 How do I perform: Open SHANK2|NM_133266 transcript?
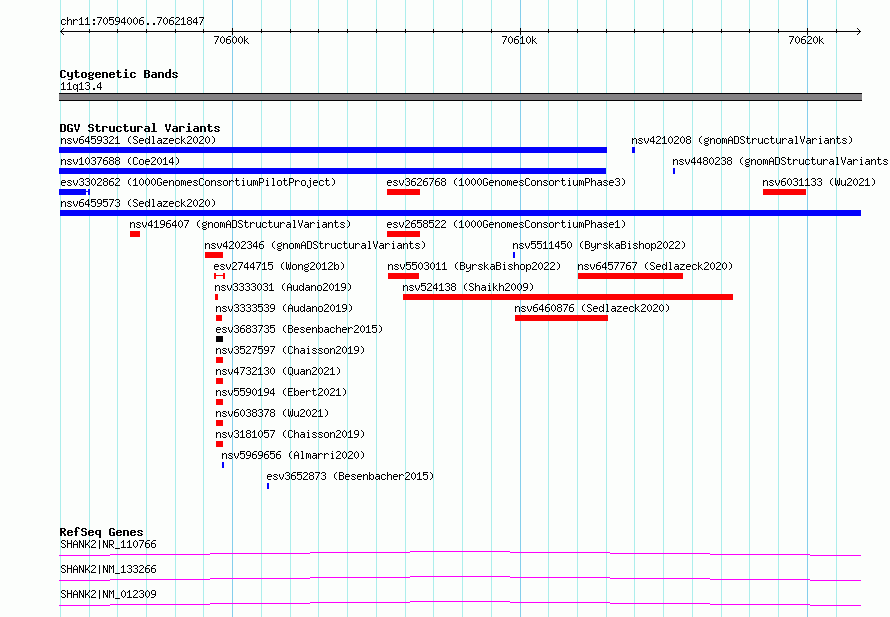coord(108,569)
